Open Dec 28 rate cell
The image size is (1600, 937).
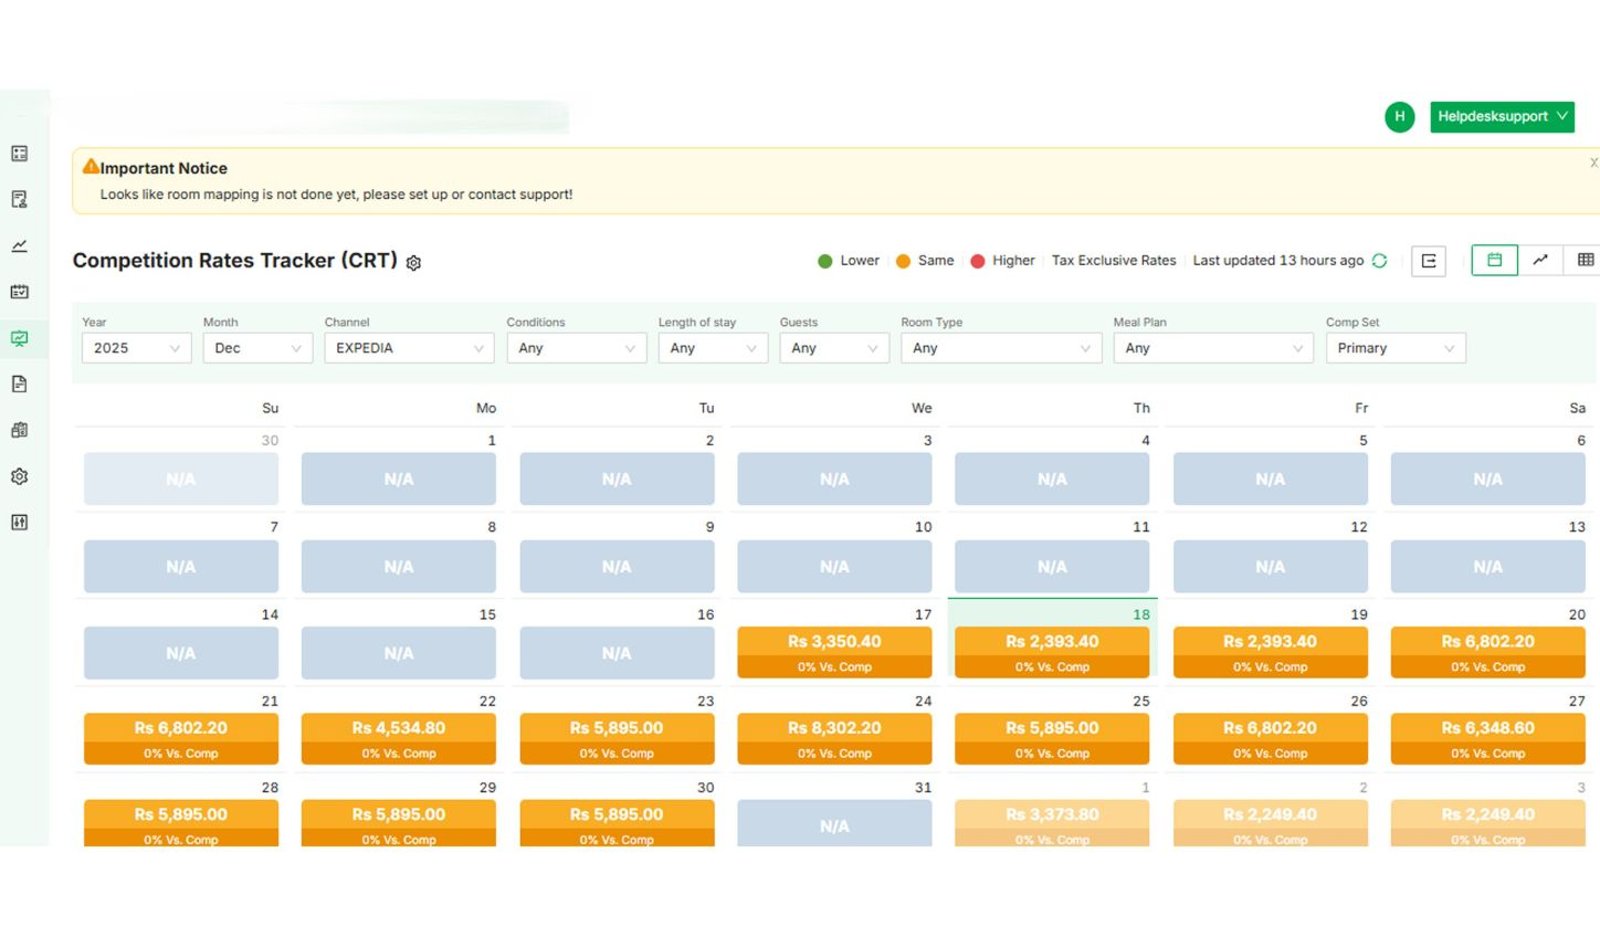coord(181,824)
